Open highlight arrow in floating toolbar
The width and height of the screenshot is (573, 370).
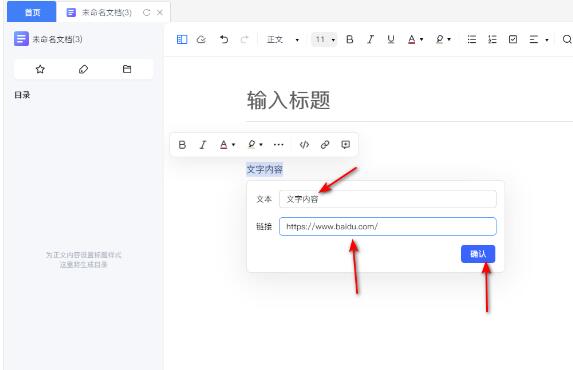tap(261, 145)
